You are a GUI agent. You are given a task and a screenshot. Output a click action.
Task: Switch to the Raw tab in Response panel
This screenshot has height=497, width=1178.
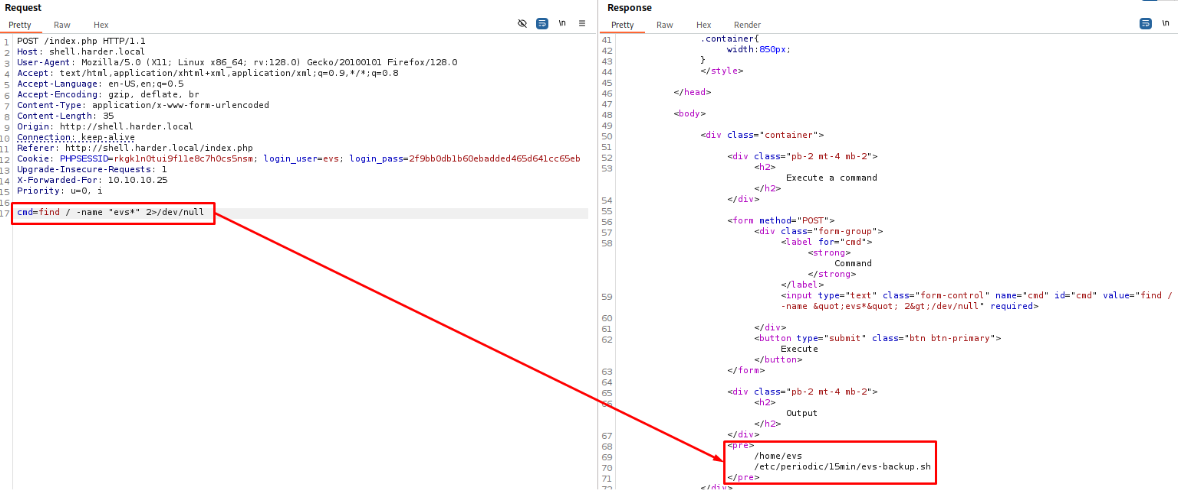tap(665, 25)
